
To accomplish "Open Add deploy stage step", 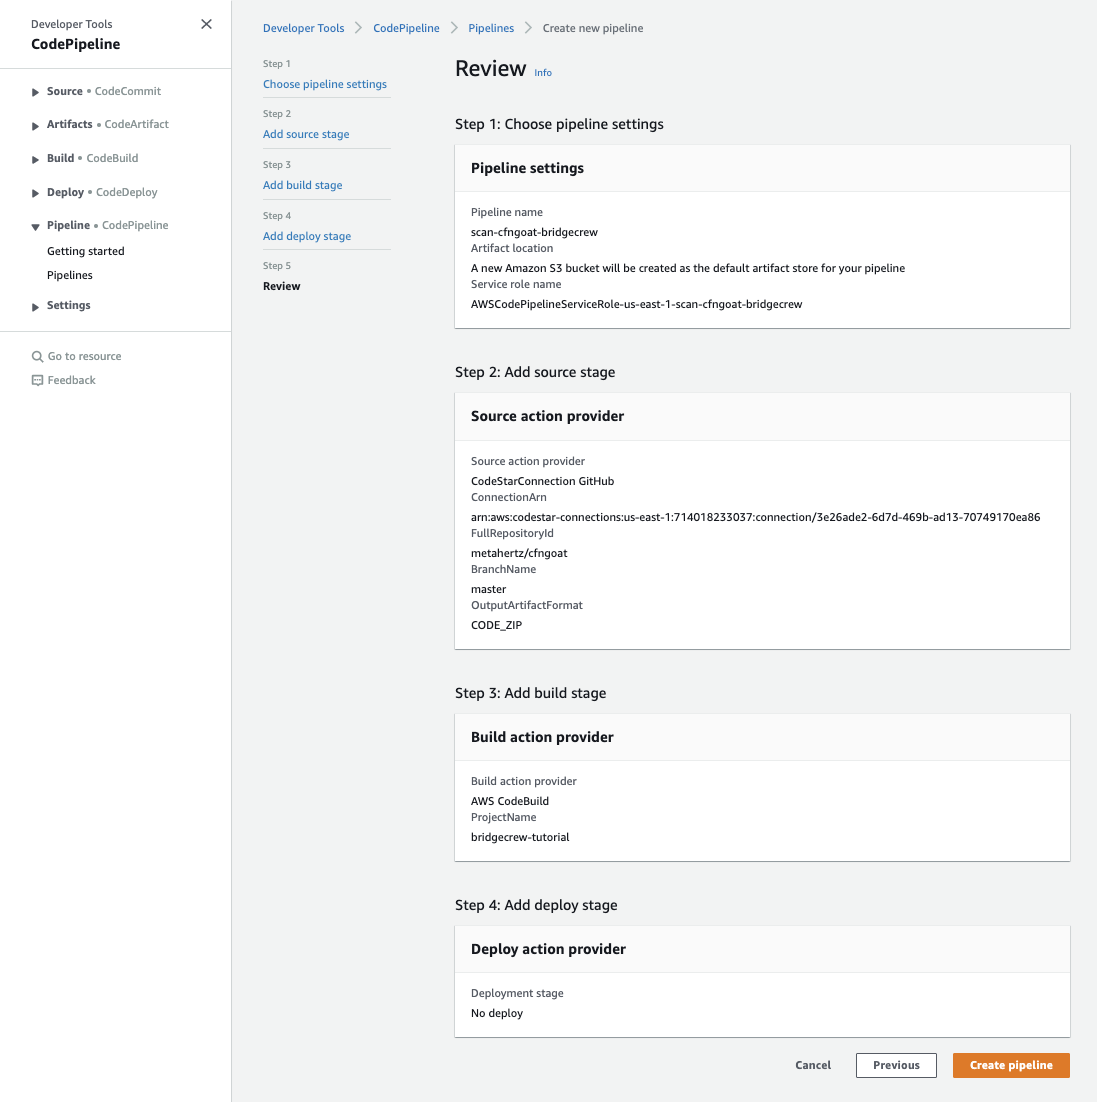I will [x=307, y=236].
